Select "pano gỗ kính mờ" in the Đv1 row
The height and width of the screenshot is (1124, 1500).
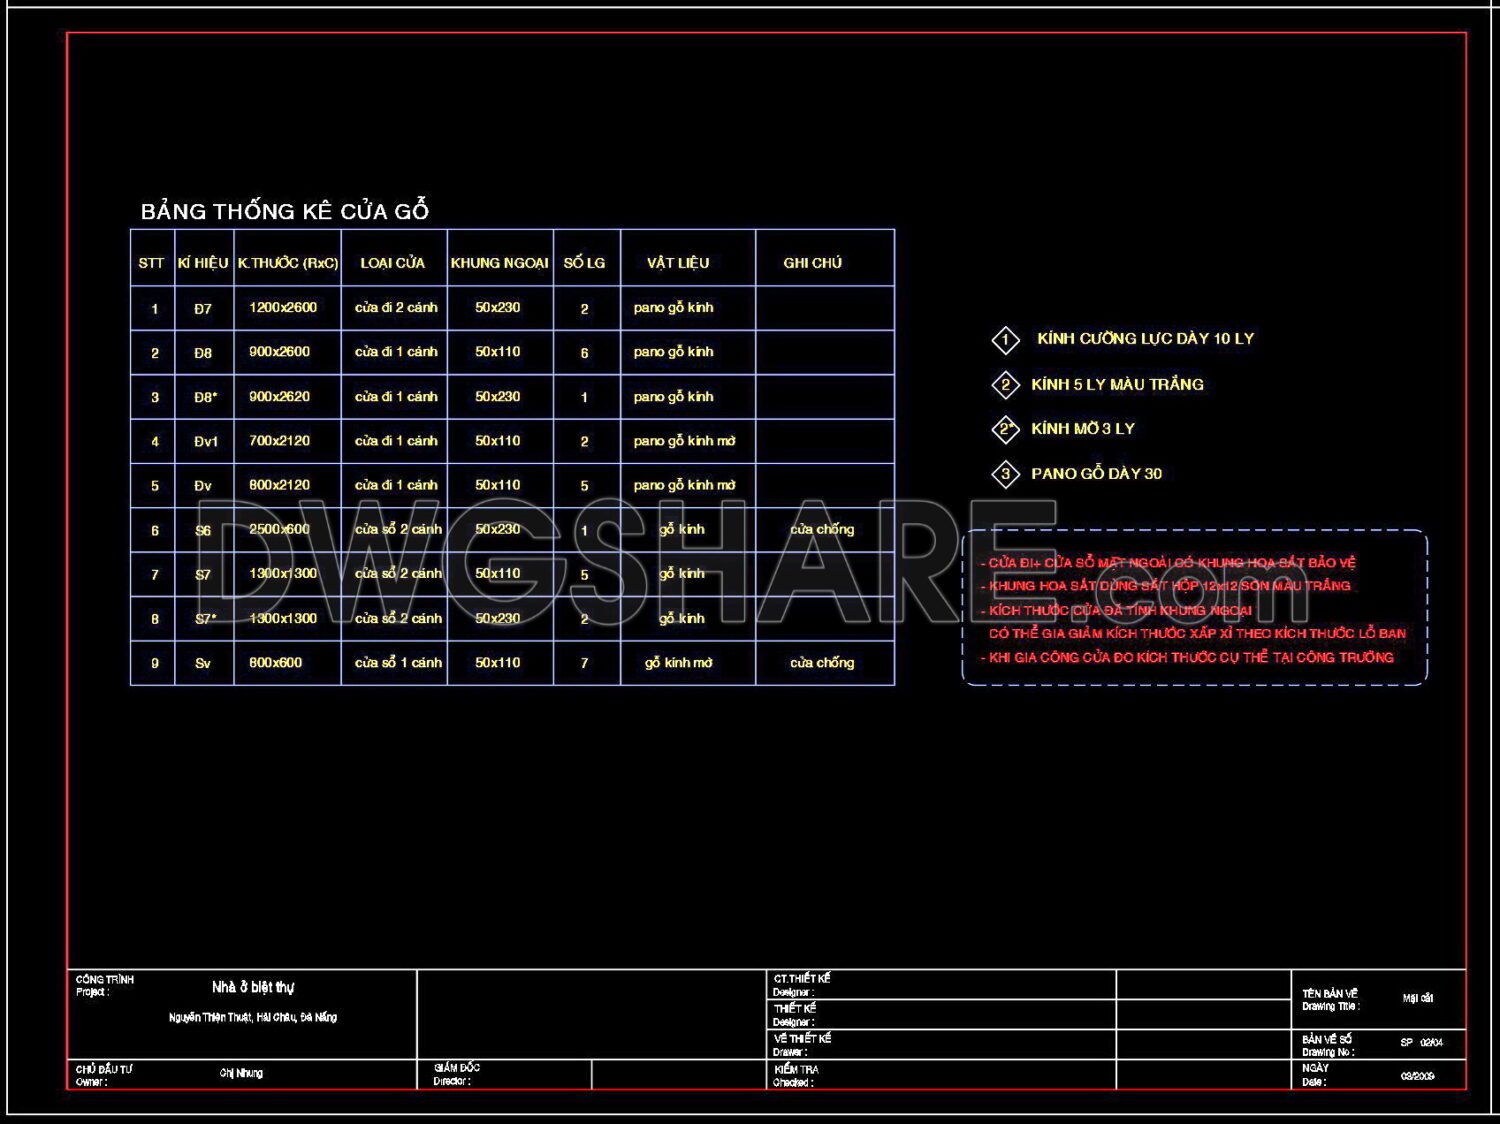(684, 441)
